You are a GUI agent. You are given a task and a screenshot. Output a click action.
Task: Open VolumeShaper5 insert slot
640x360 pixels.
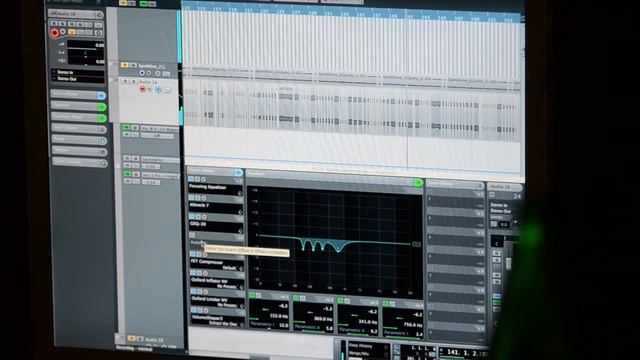click(x=218, y=320)
